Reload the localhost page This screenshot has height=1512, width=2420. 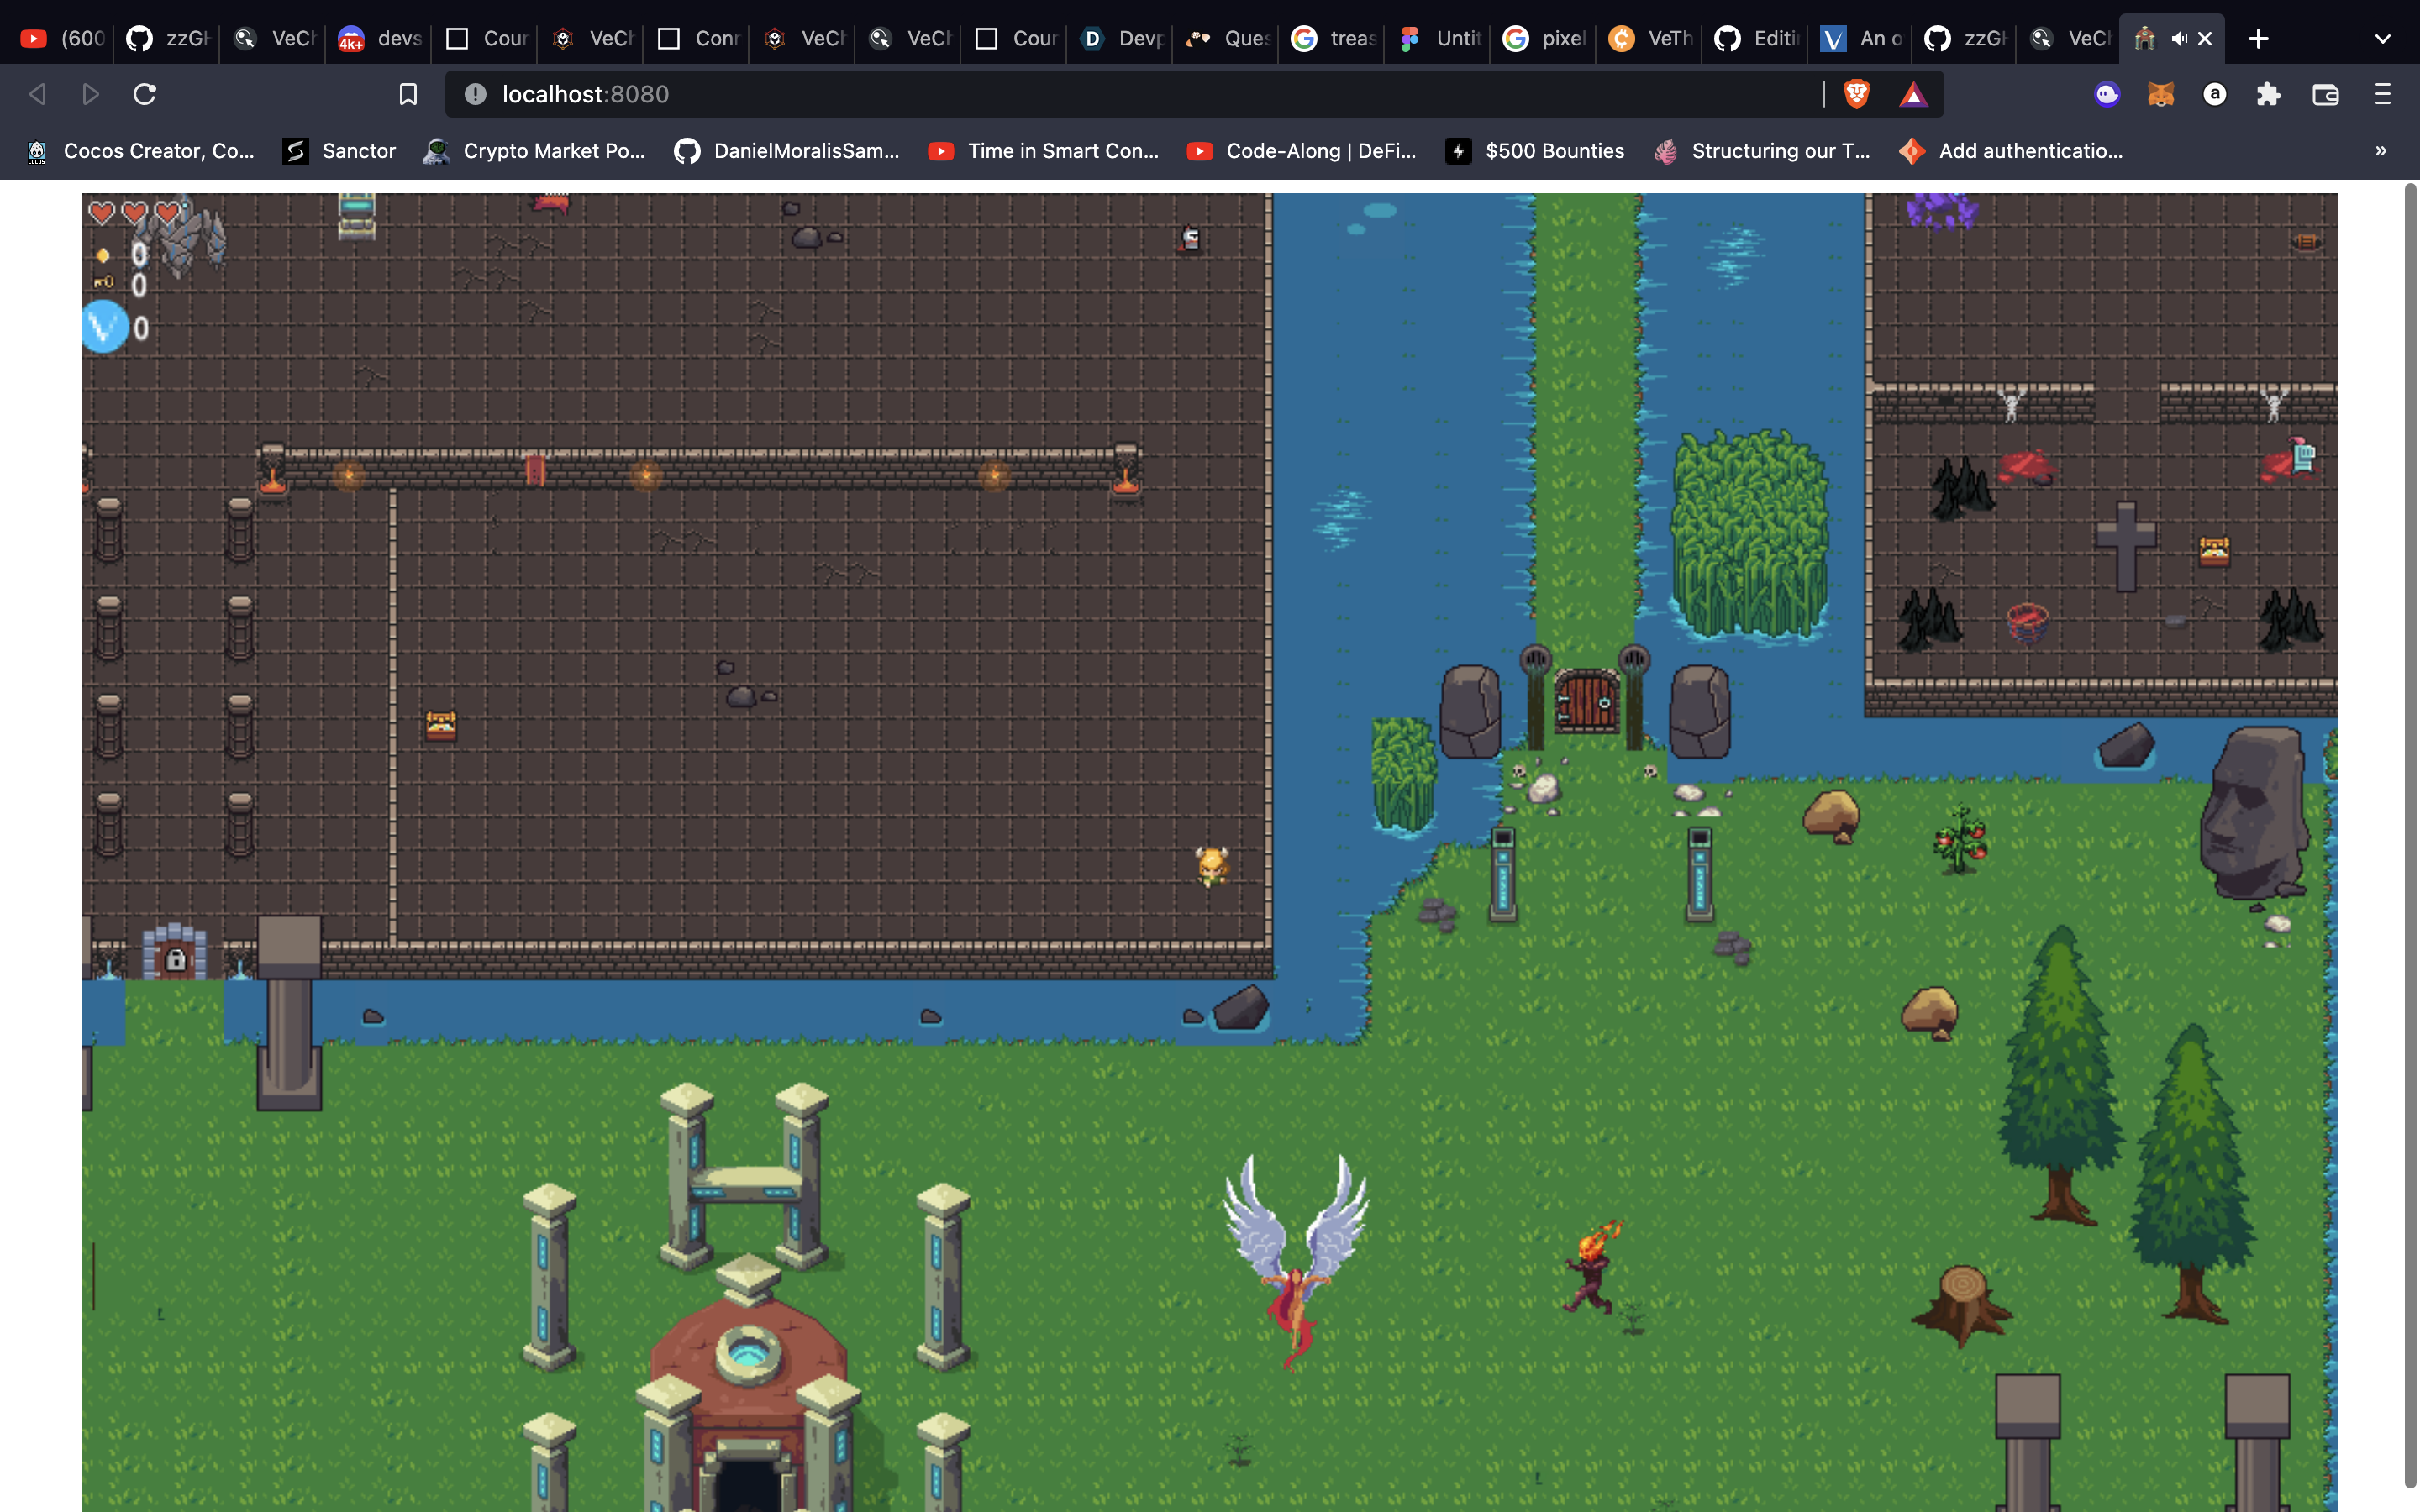(145, 94)
